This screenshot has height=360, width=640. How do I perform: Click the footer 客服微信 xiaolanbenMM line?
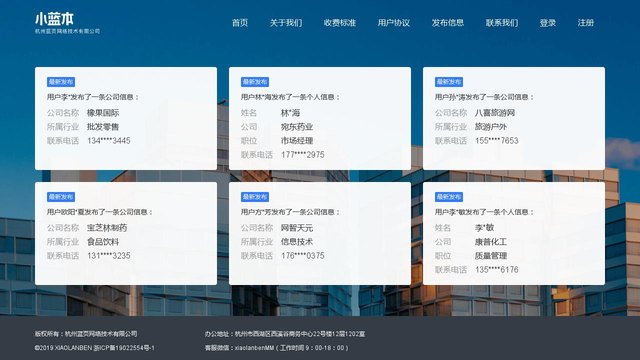[x=276, y=348]
